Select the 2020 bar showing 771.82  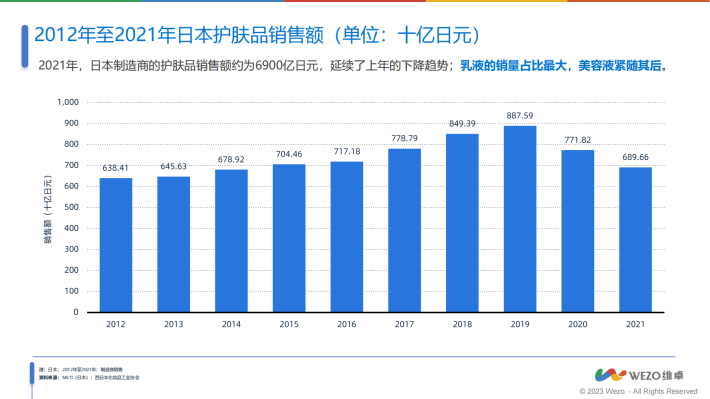[x=577, y=231]
